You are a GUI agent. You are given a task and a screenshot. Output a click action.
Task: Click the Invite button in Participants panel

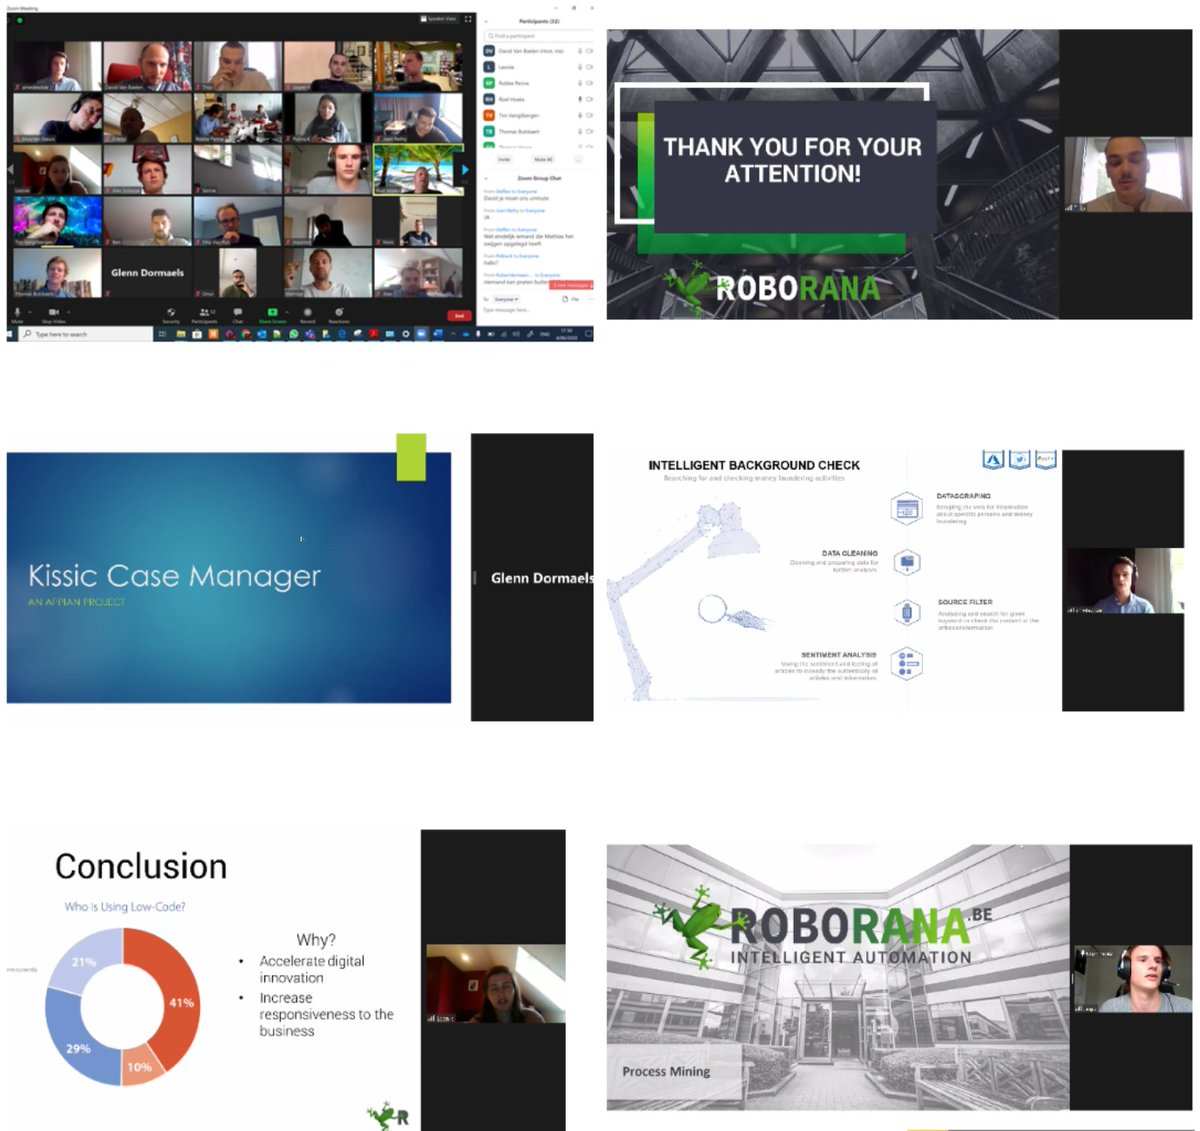(504, 159)
